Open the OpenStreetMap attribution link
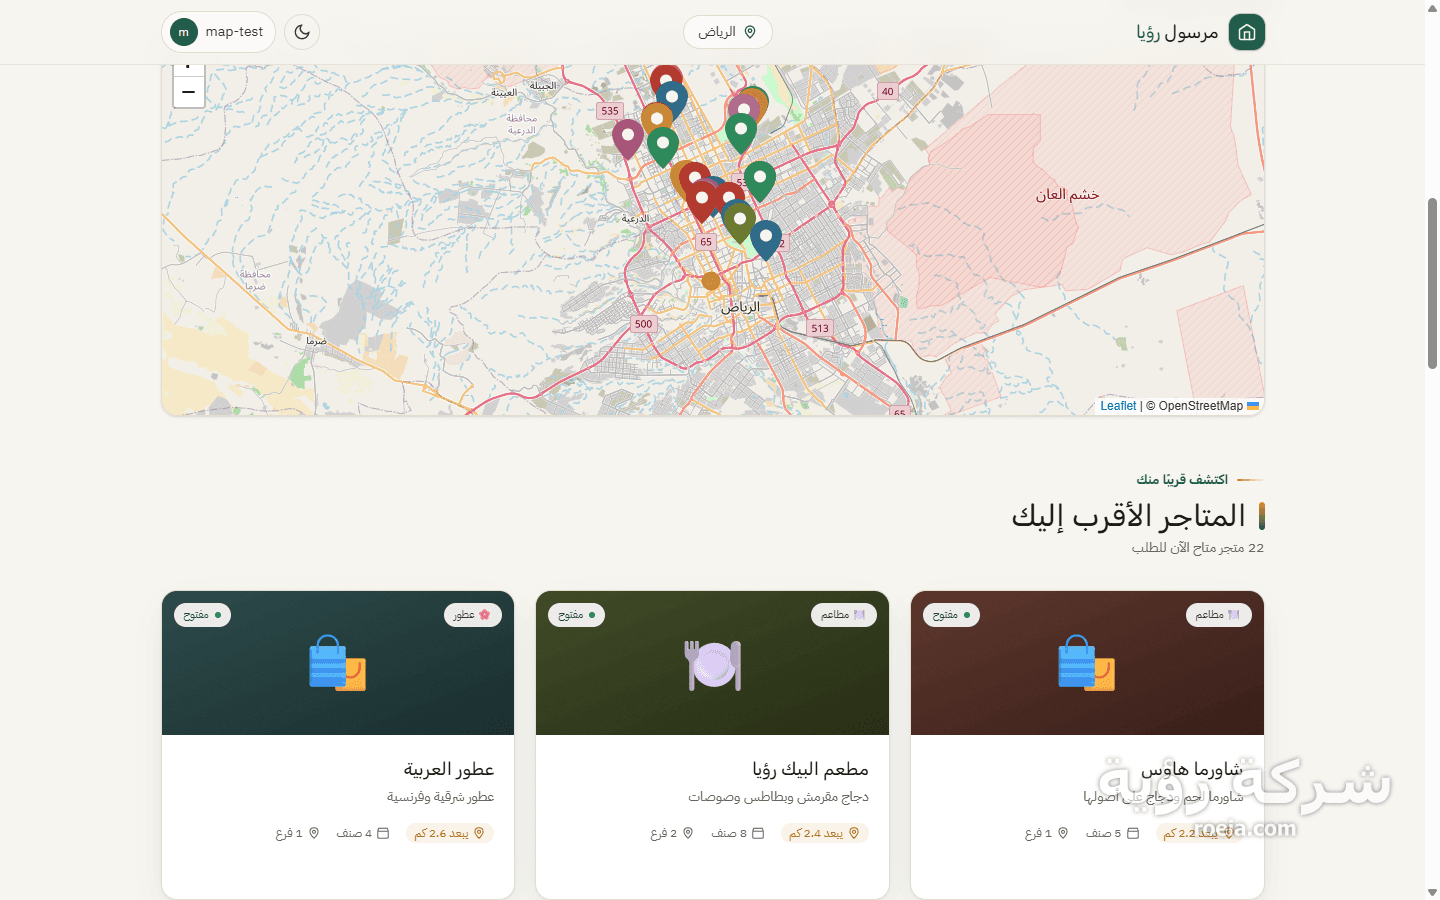 pos(1200,406)
